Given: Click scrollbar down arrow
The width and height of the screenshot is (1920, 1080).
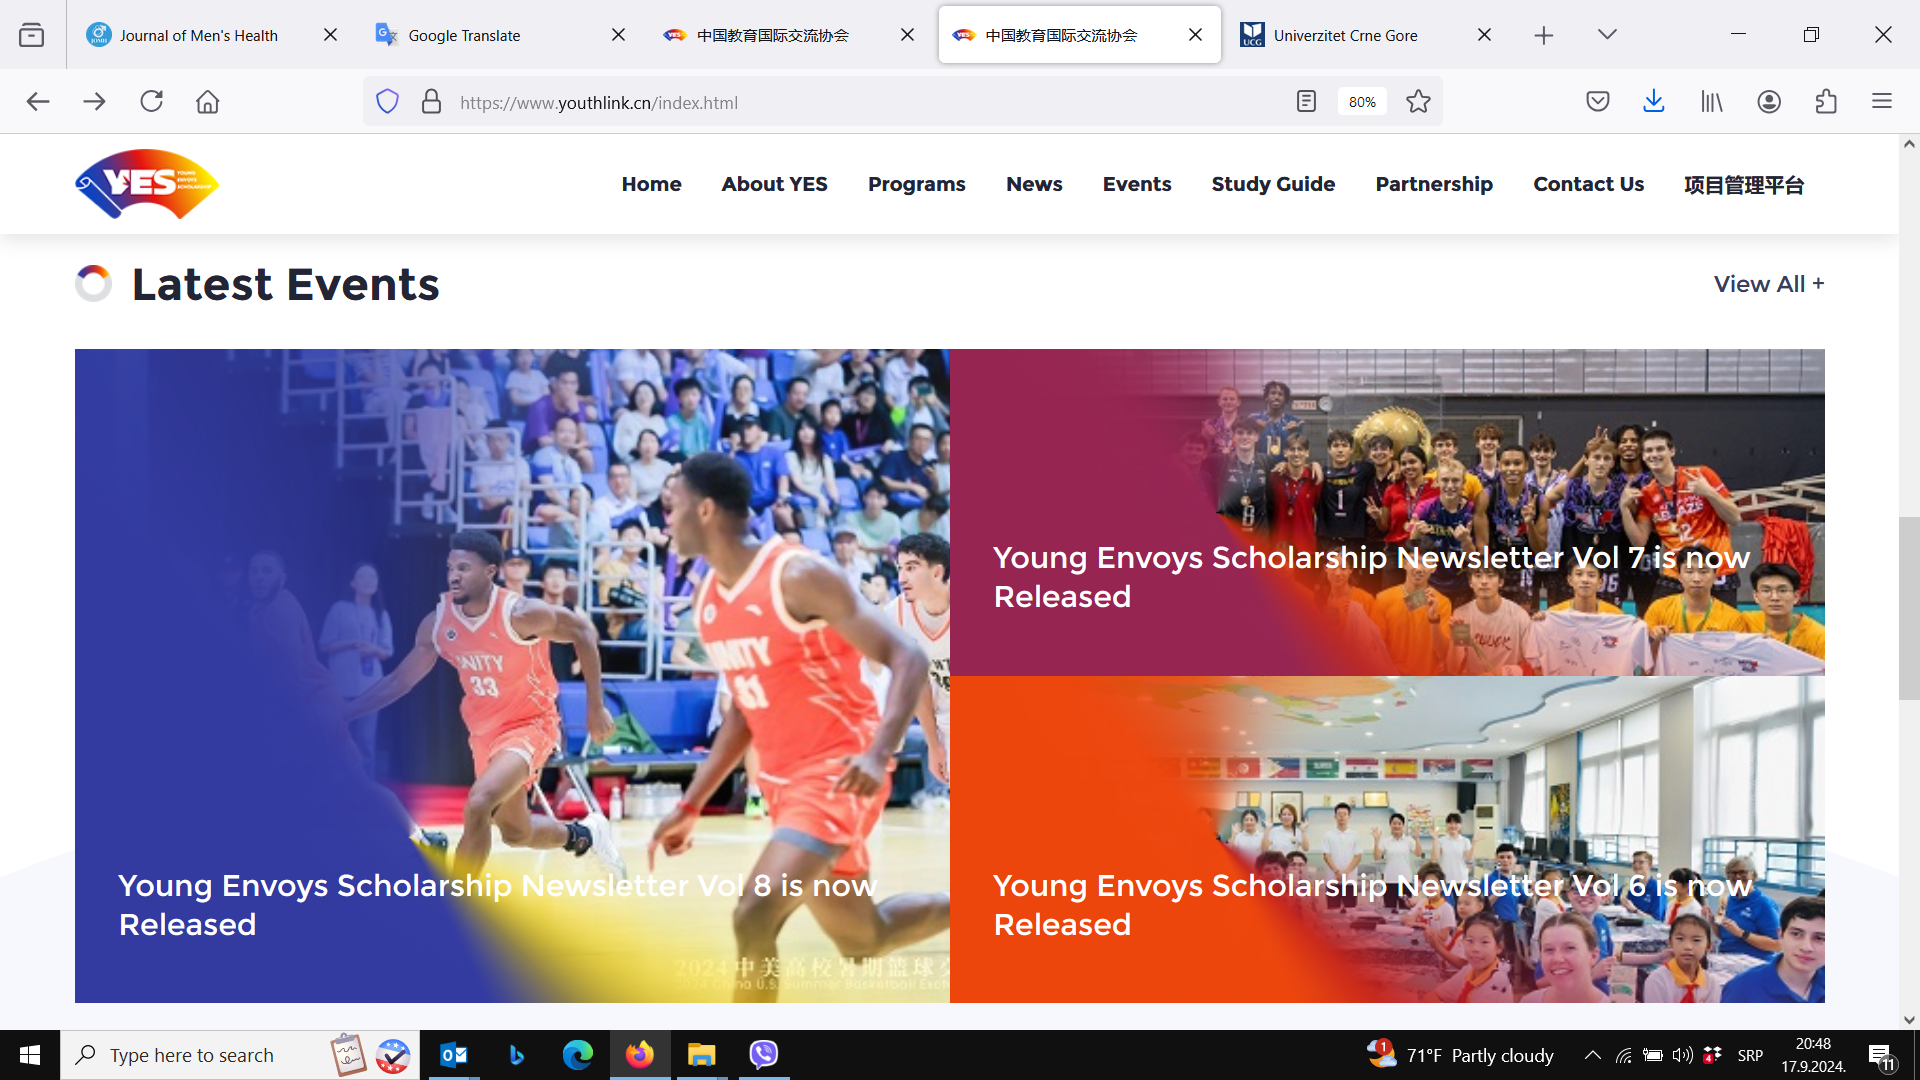Looking at the screenshot, I should coord(1909,1020).
